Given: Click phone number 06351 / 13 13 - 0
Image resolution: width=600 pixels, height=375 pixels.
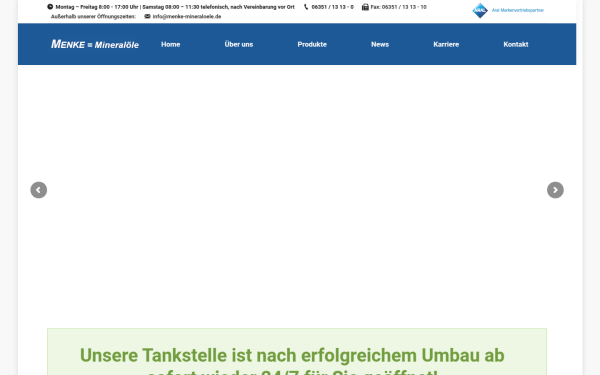Looking at the screenshot, I should 333,7.
